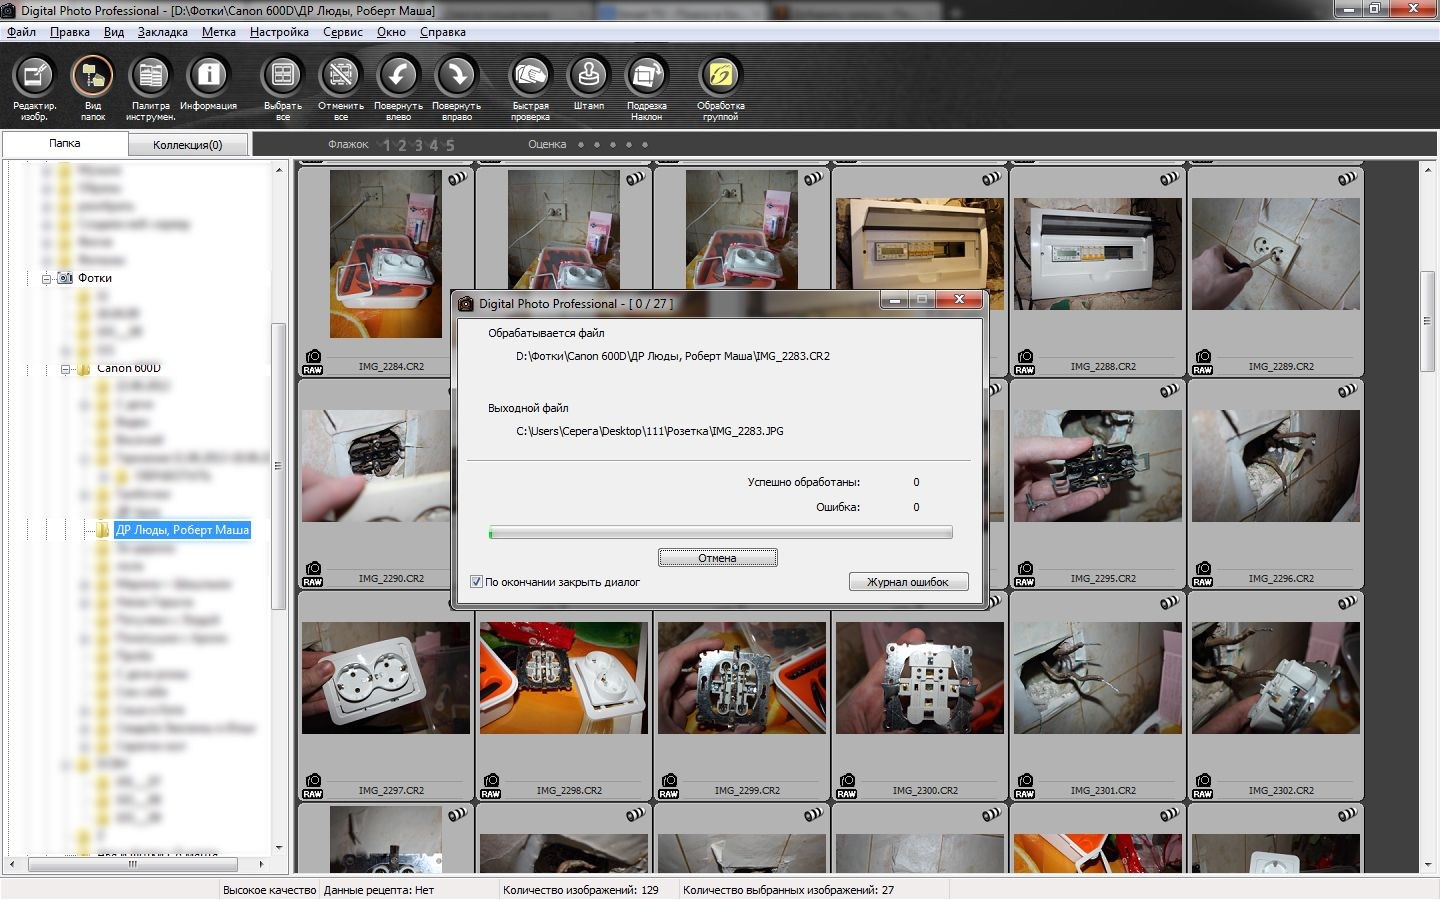The height and width of the screenshot is (900, 1440).
Task: Open the Edit image window tool
Action: [34, 77]
